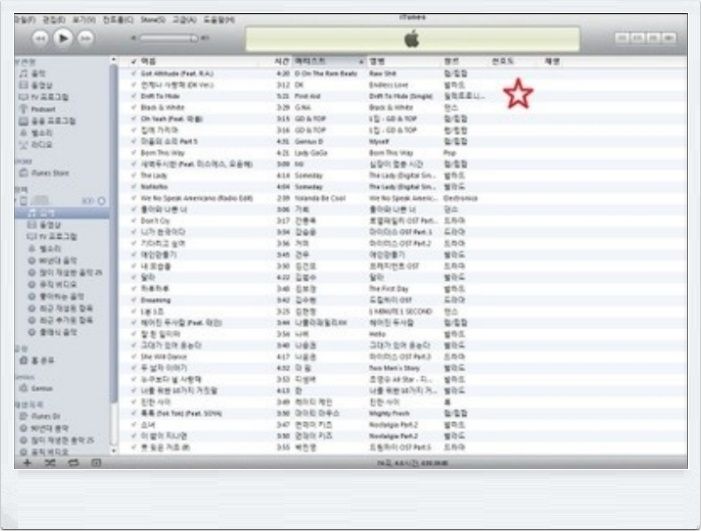
Task: Open the 편집(E) menu
Action: pyautogui.click(x=54, y=20)
